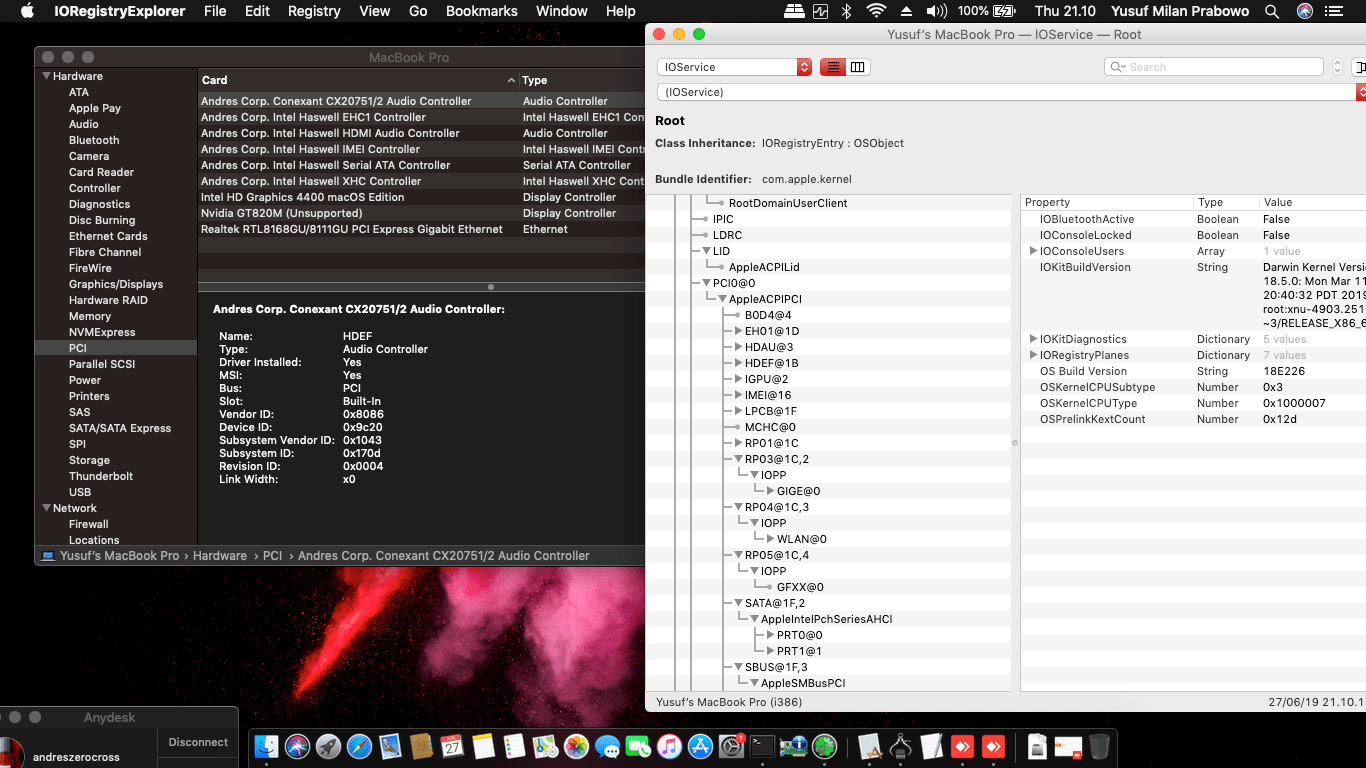Image resolution: width=1366 pixels, height=768 pixels.
Task: Open the Go menu
Action: pos(418,11)
